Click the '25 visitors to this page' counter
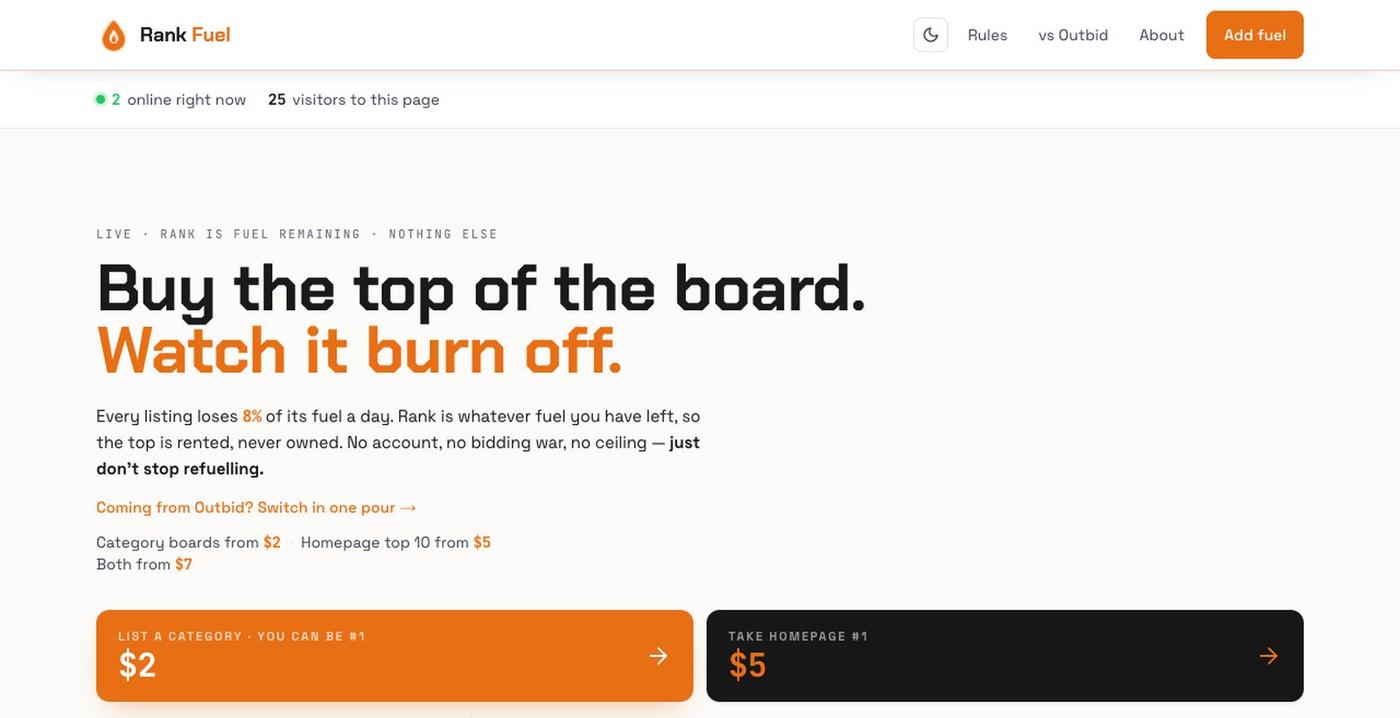 354,99
